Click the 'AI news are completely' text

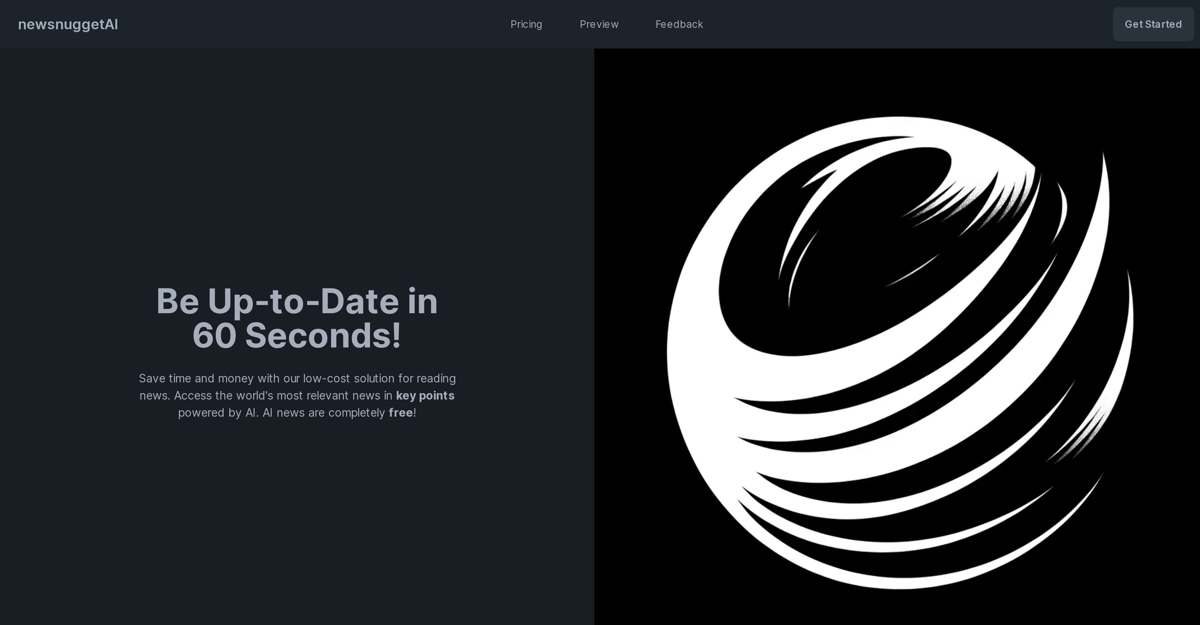(323, 412)
